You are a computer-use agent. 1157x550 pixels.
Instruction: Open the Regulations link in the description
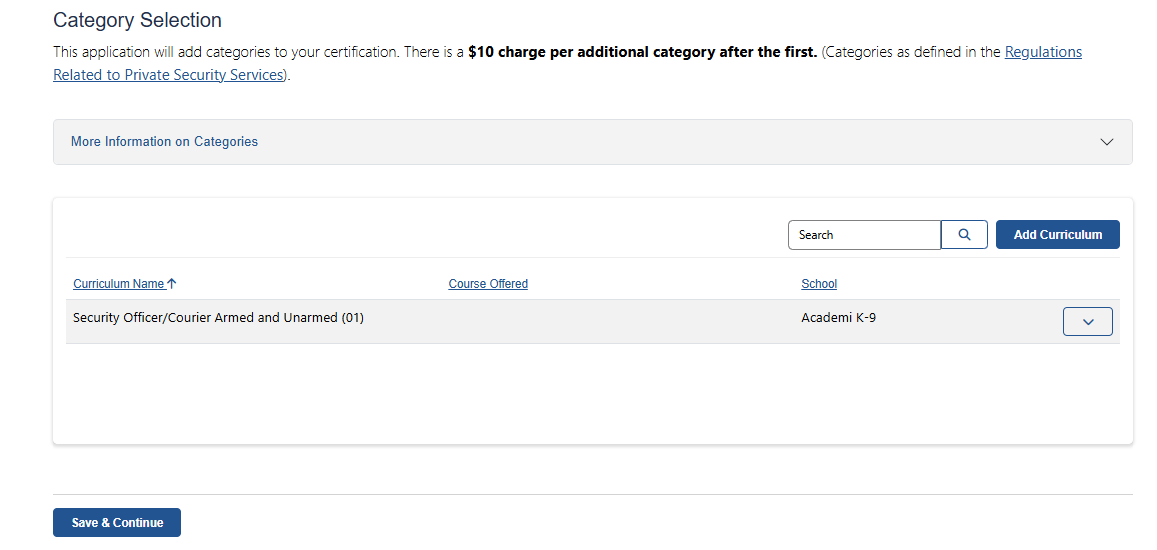[1043, 52]
